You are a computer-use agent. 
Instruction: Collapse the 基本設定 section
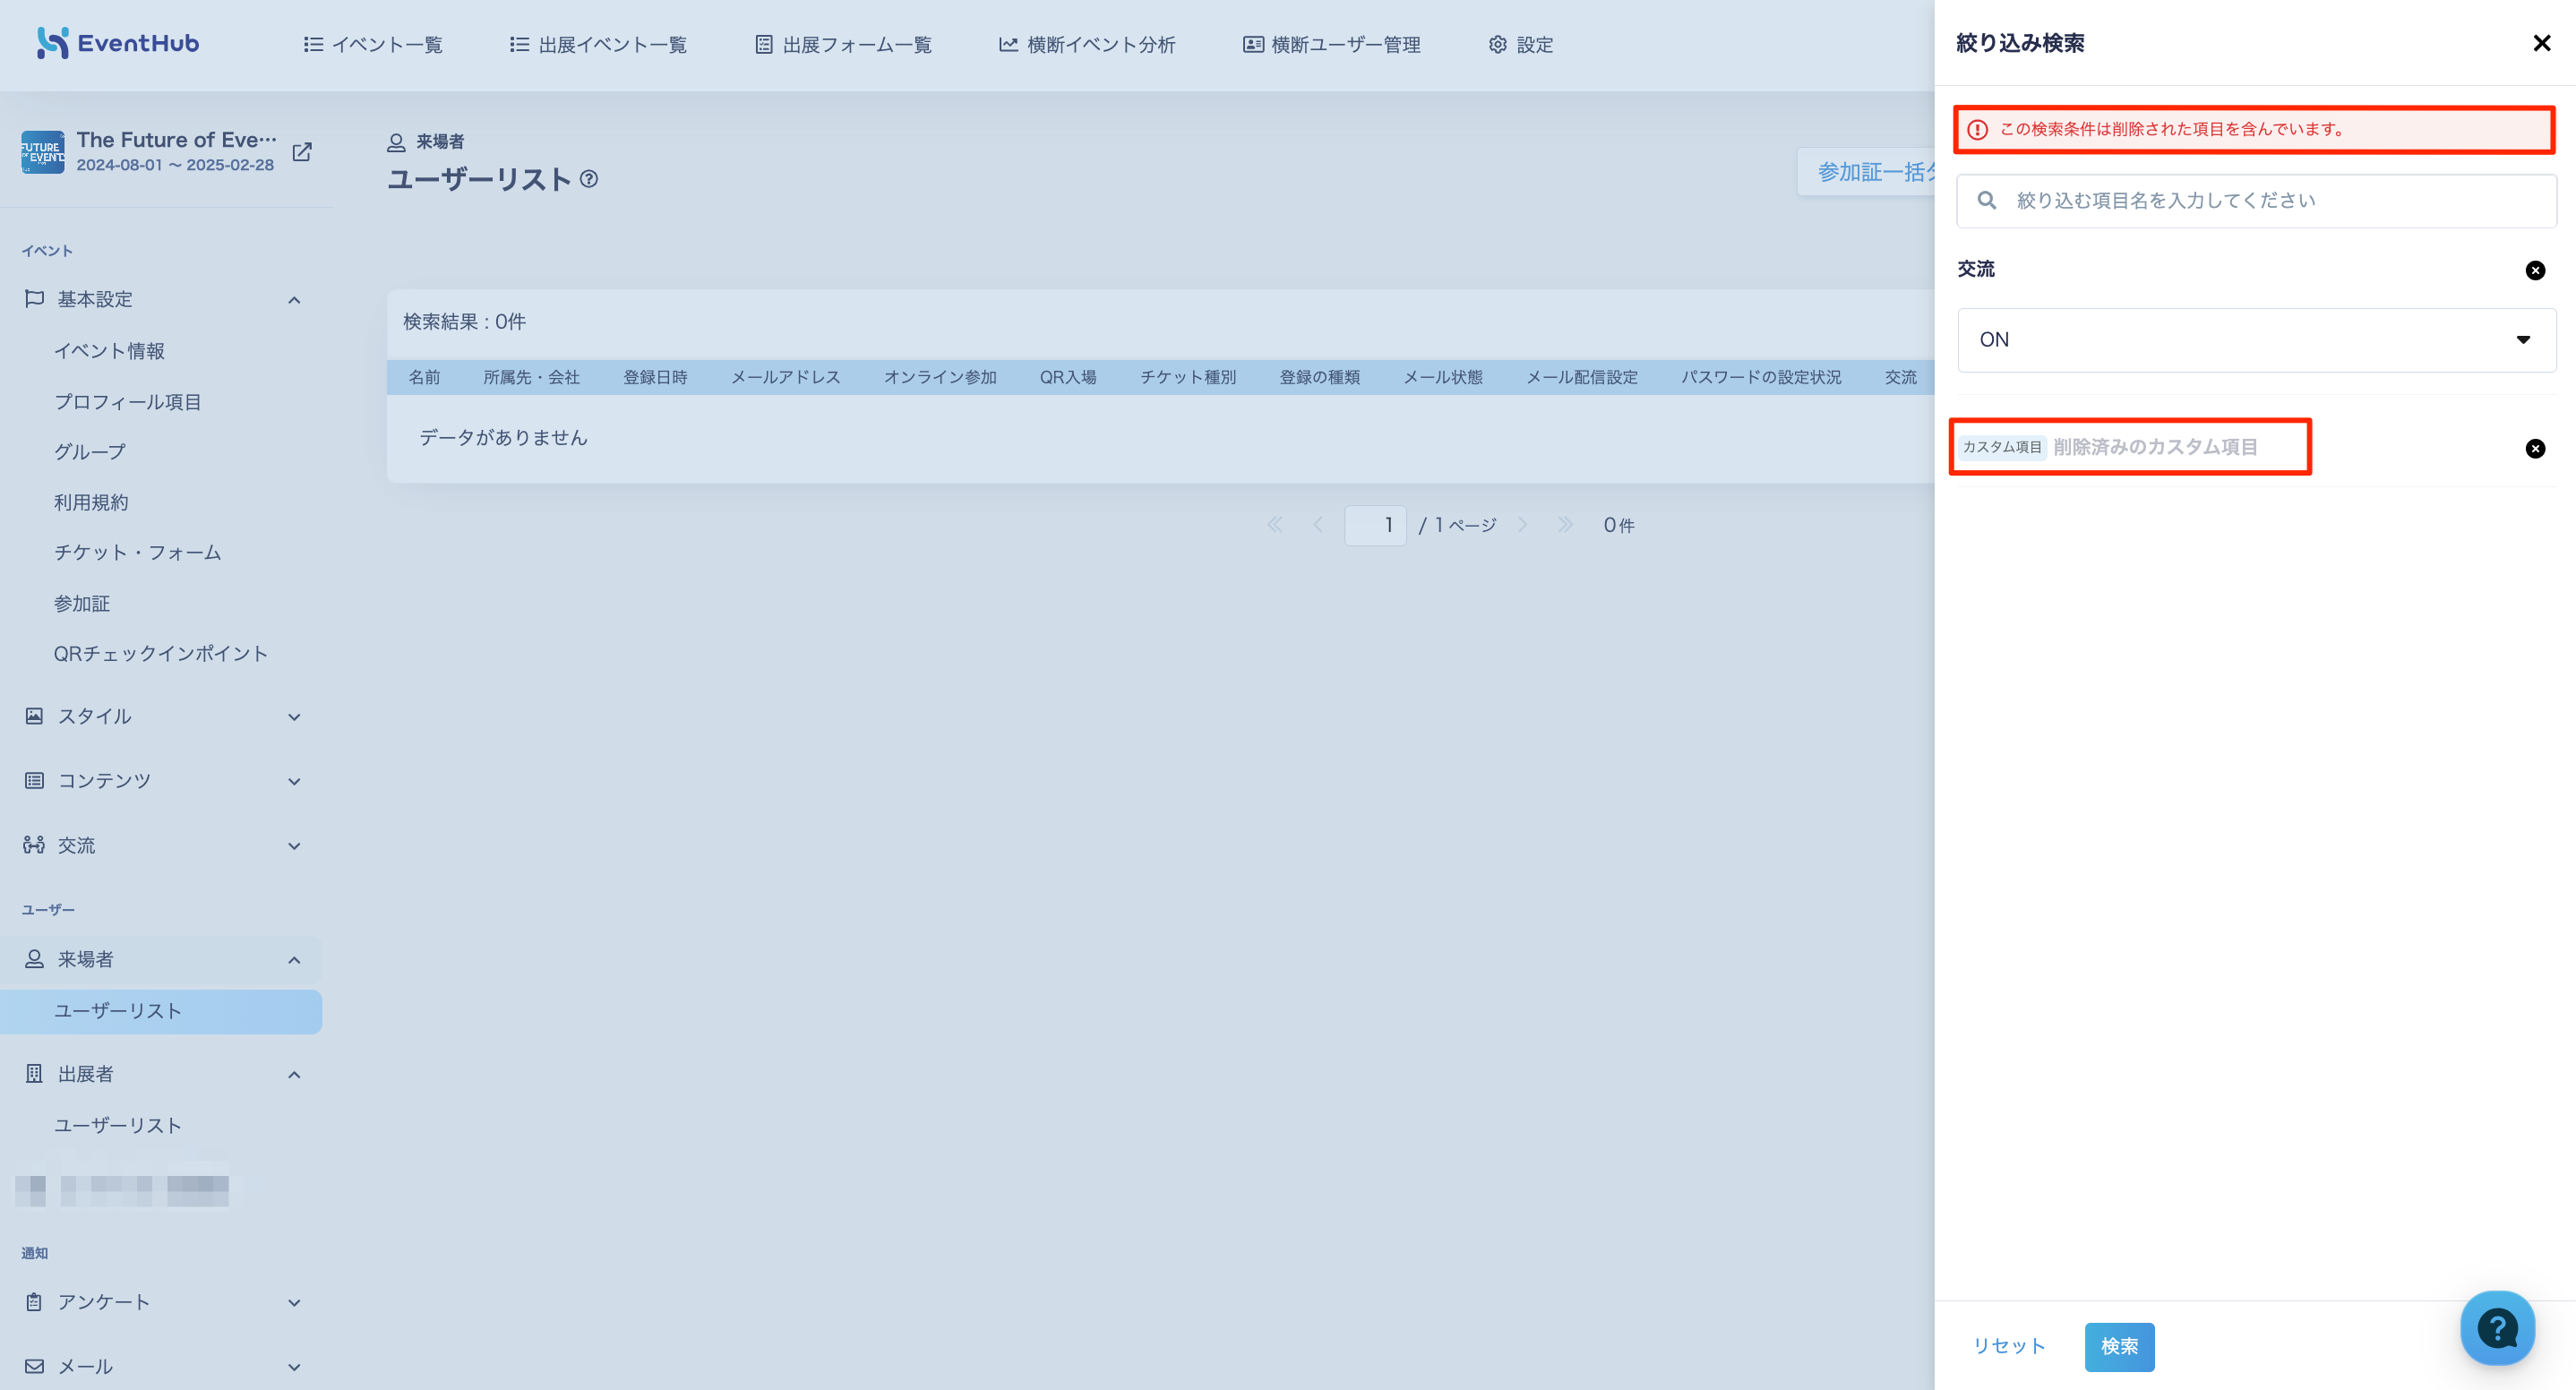(x=294, y=300)
